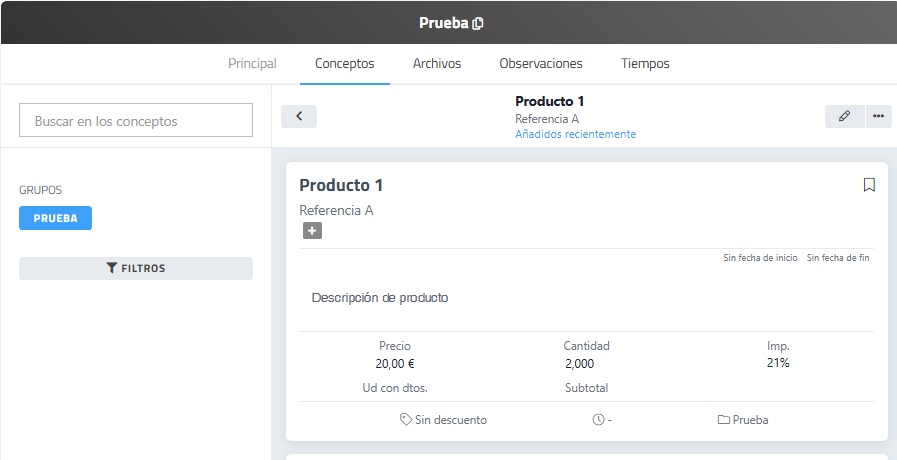
Task: Click the Sin descuento tag
Action: [443, 420]
